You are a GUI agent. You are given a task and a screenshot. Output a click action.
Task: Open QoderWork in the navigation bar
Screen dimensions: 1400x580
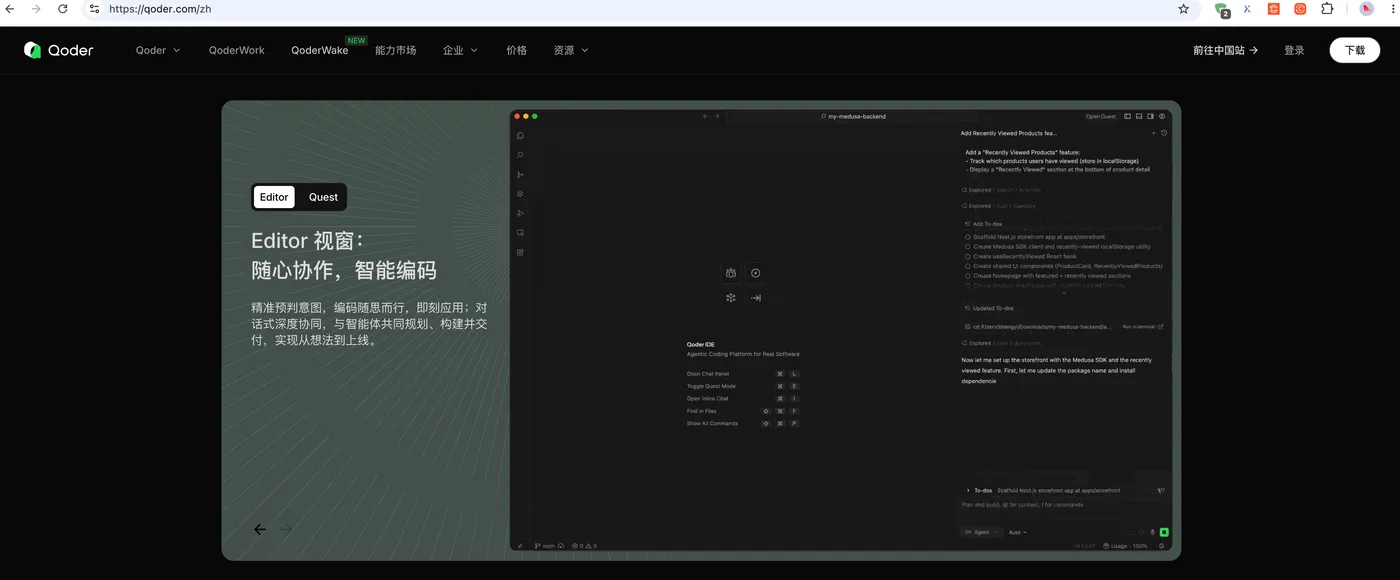pos(237,50)
